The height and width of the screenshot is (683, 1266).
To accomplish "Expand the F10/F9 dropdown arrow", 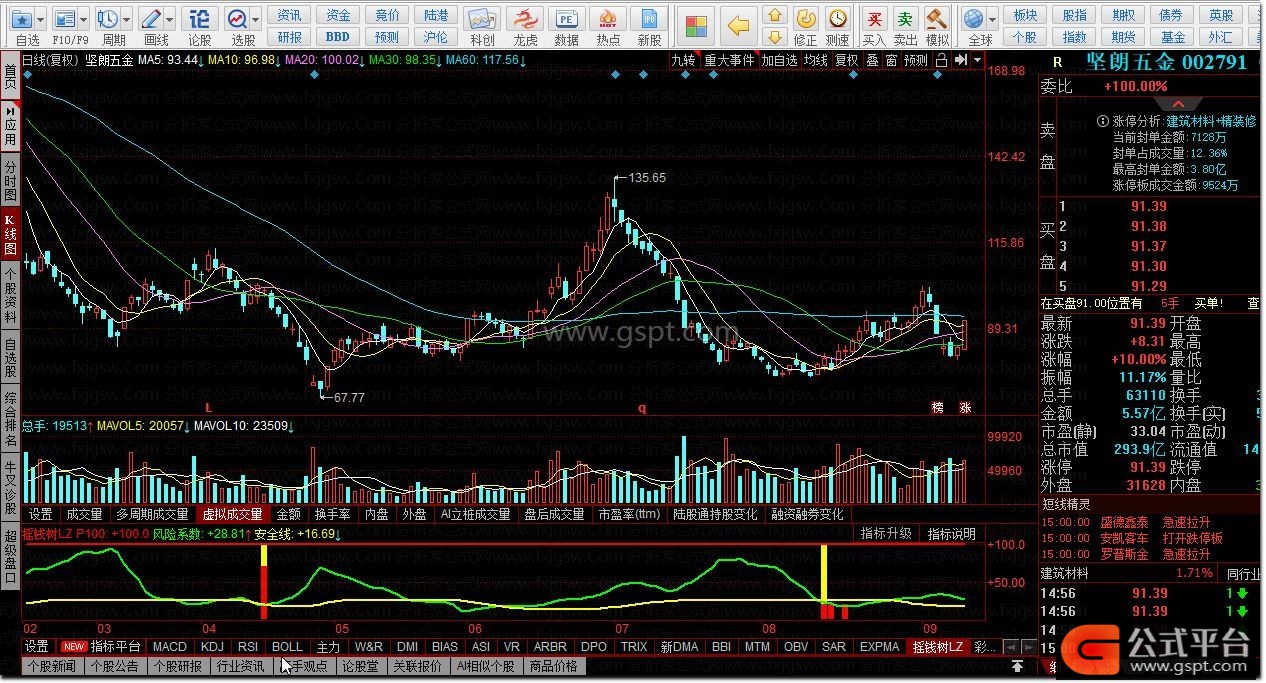I will click(x=83, y=19).
